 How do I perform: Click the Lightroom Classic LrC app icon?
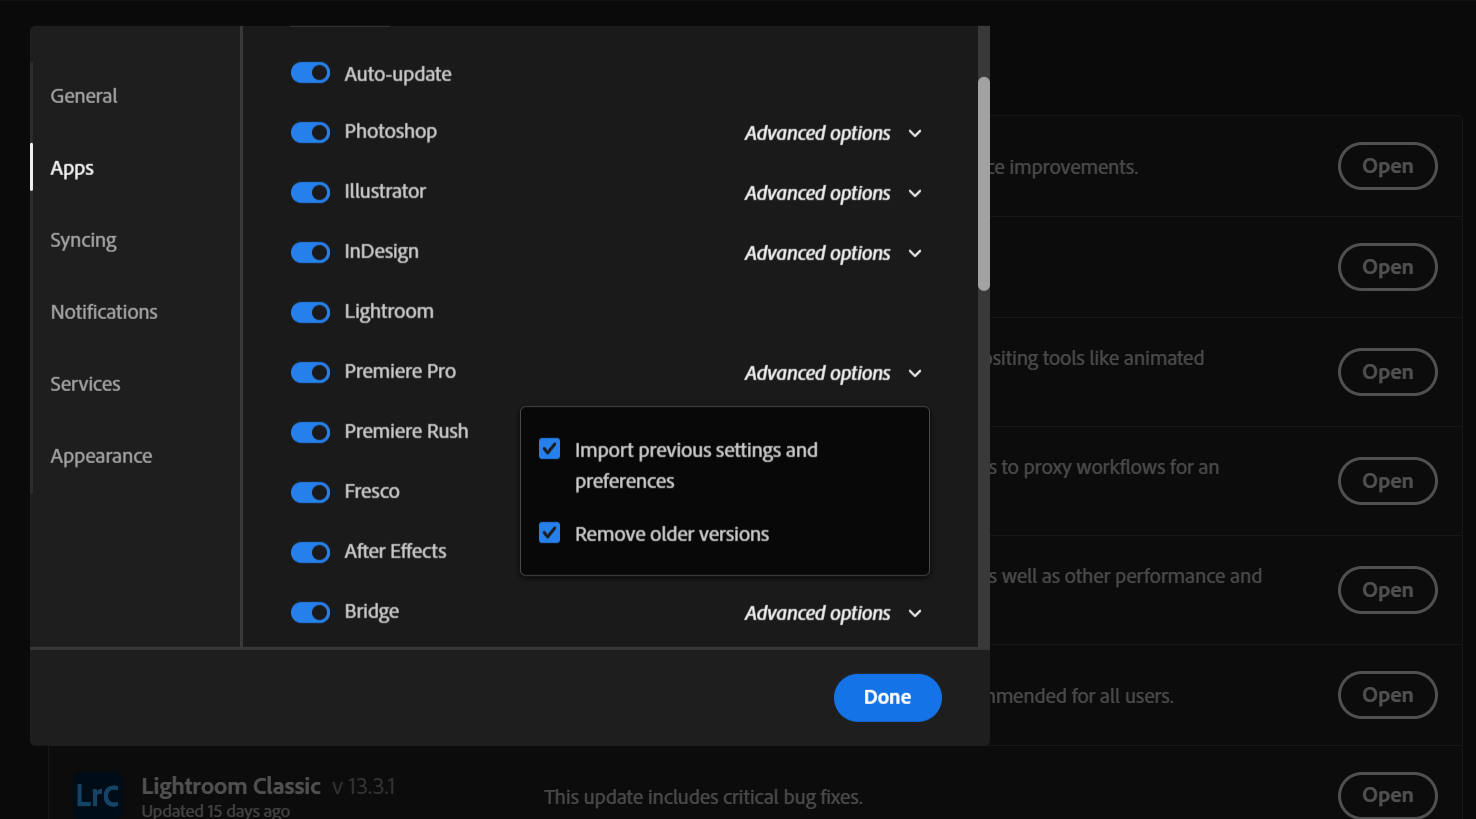(x=98, y=795)
